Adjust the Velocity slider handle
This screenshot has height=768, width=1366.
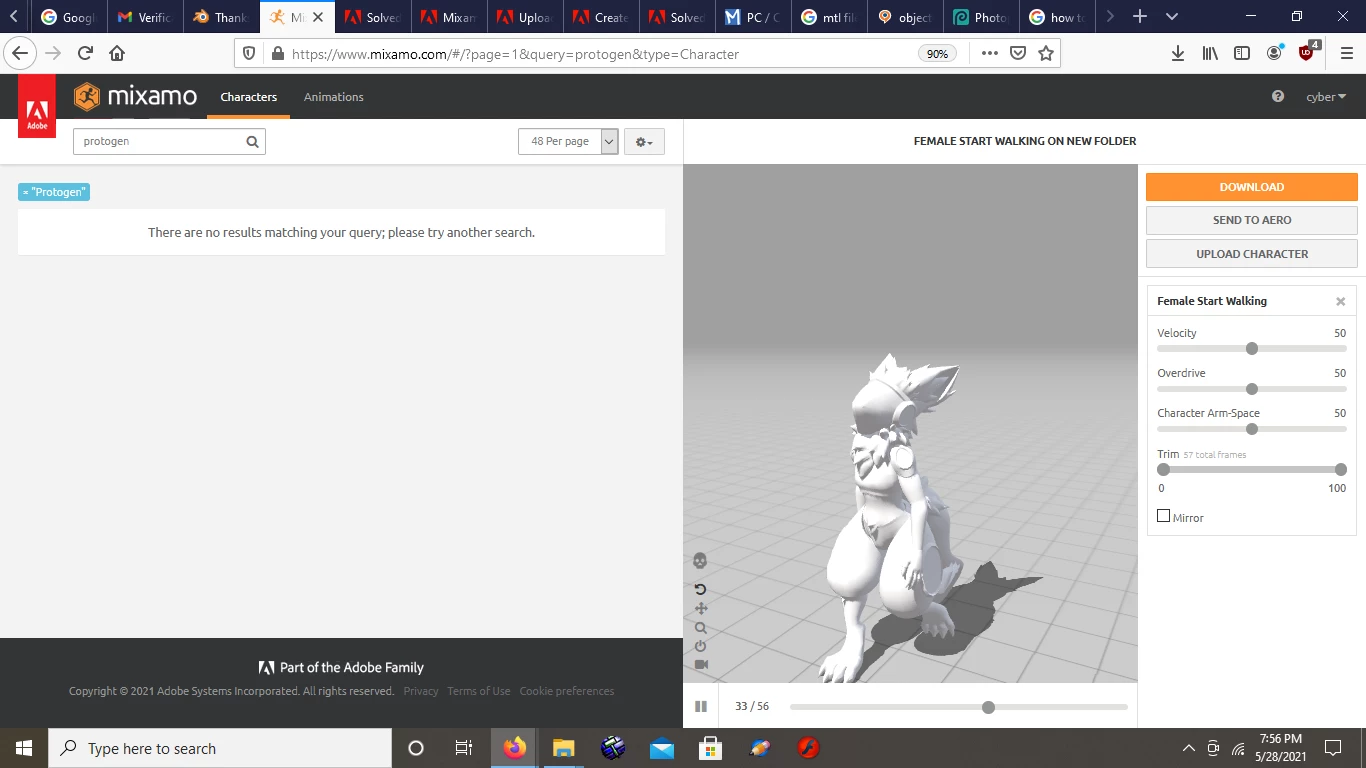pyautogui.click(x=1252, y=349)
